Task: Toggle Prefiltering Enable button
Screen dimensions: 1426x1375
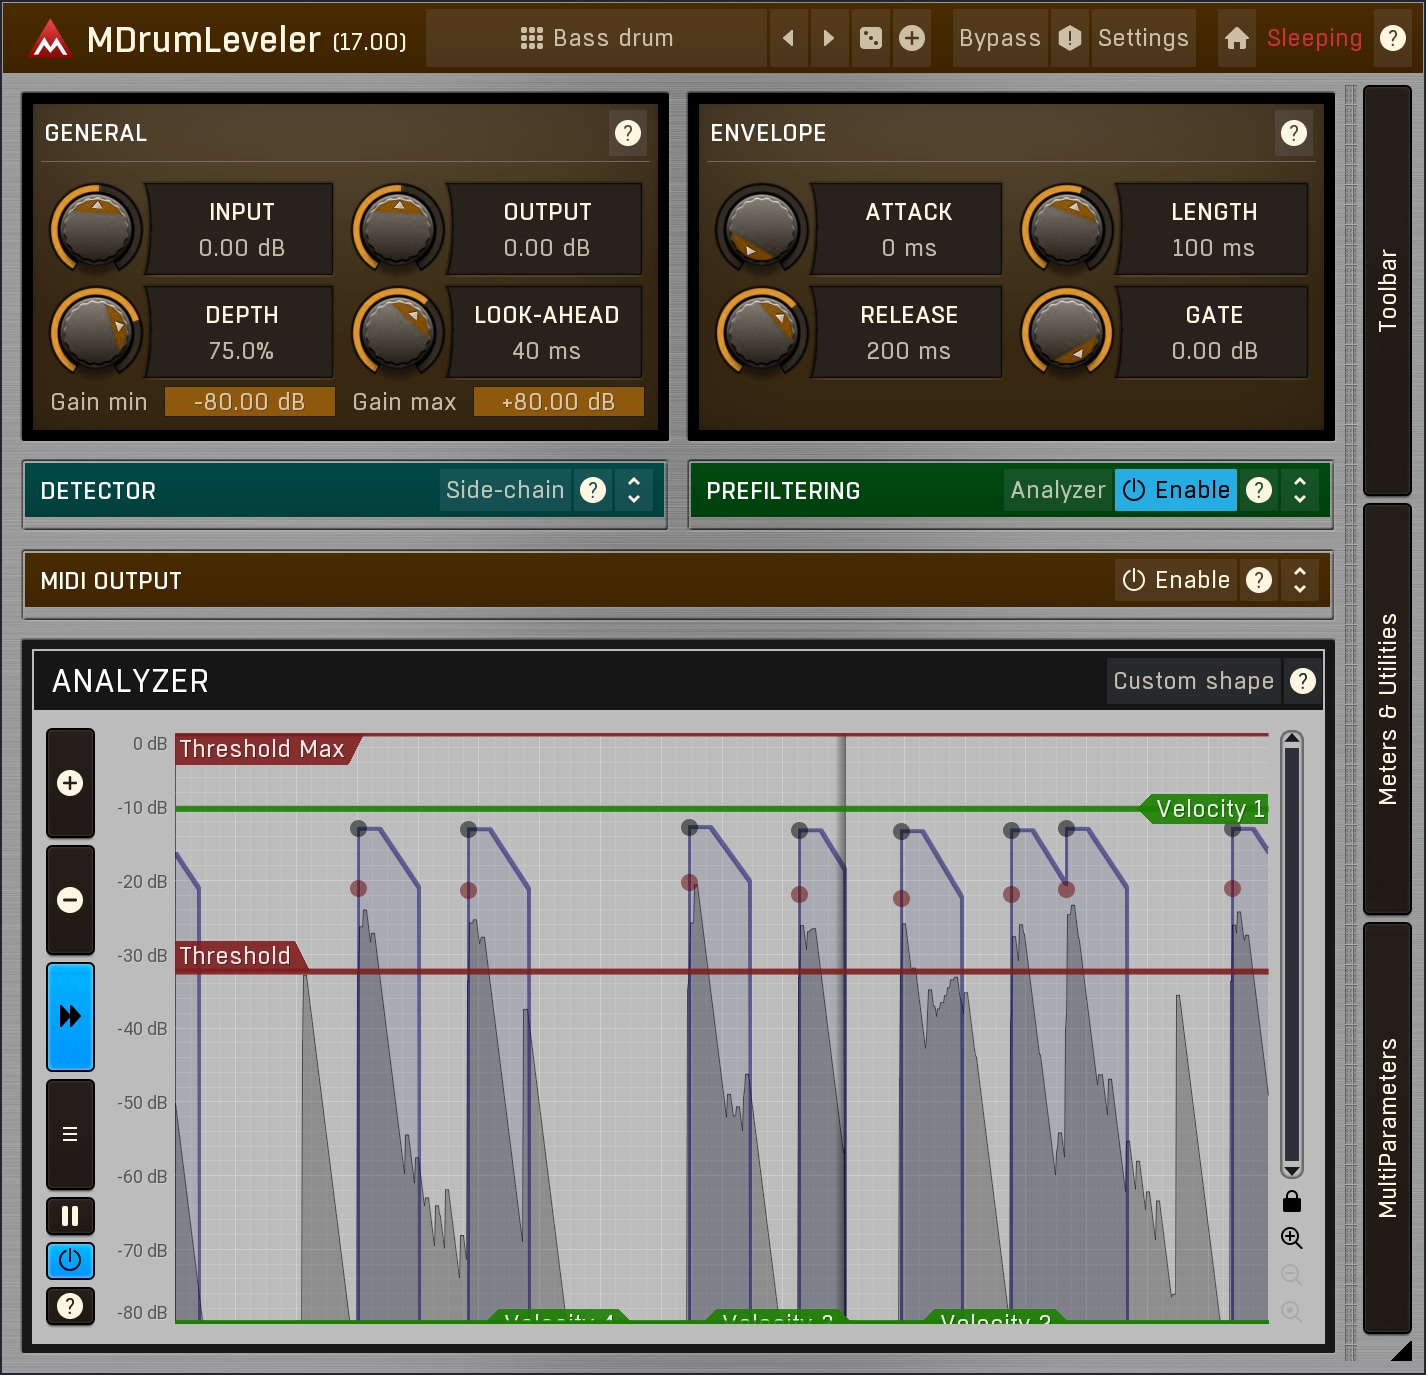Action: pos(1176,490)
